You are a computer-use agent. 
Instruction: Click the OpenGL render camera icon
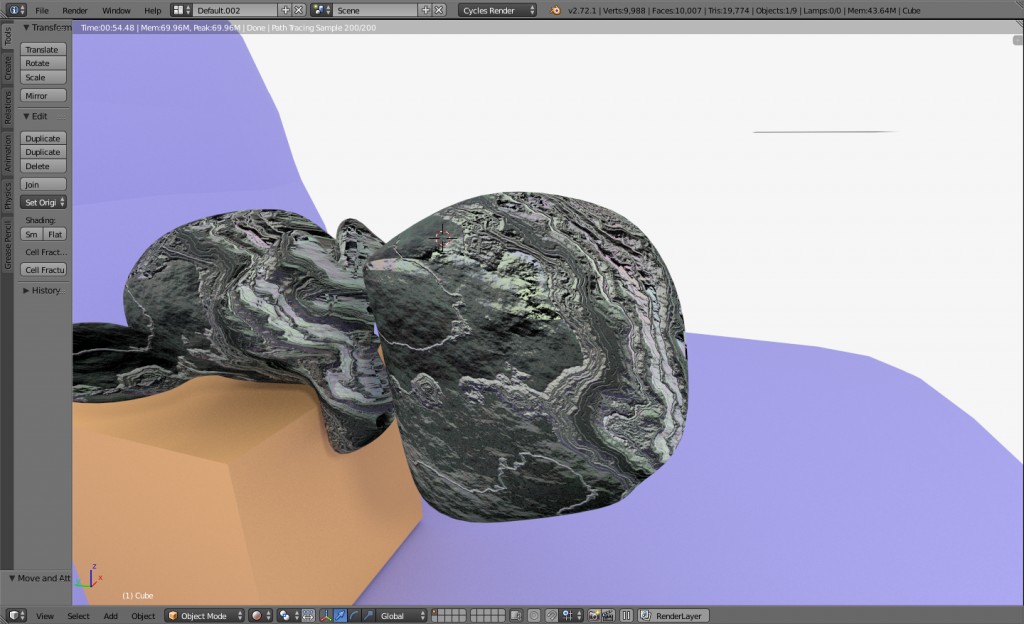pyautogui.click(x=594, y=615)
